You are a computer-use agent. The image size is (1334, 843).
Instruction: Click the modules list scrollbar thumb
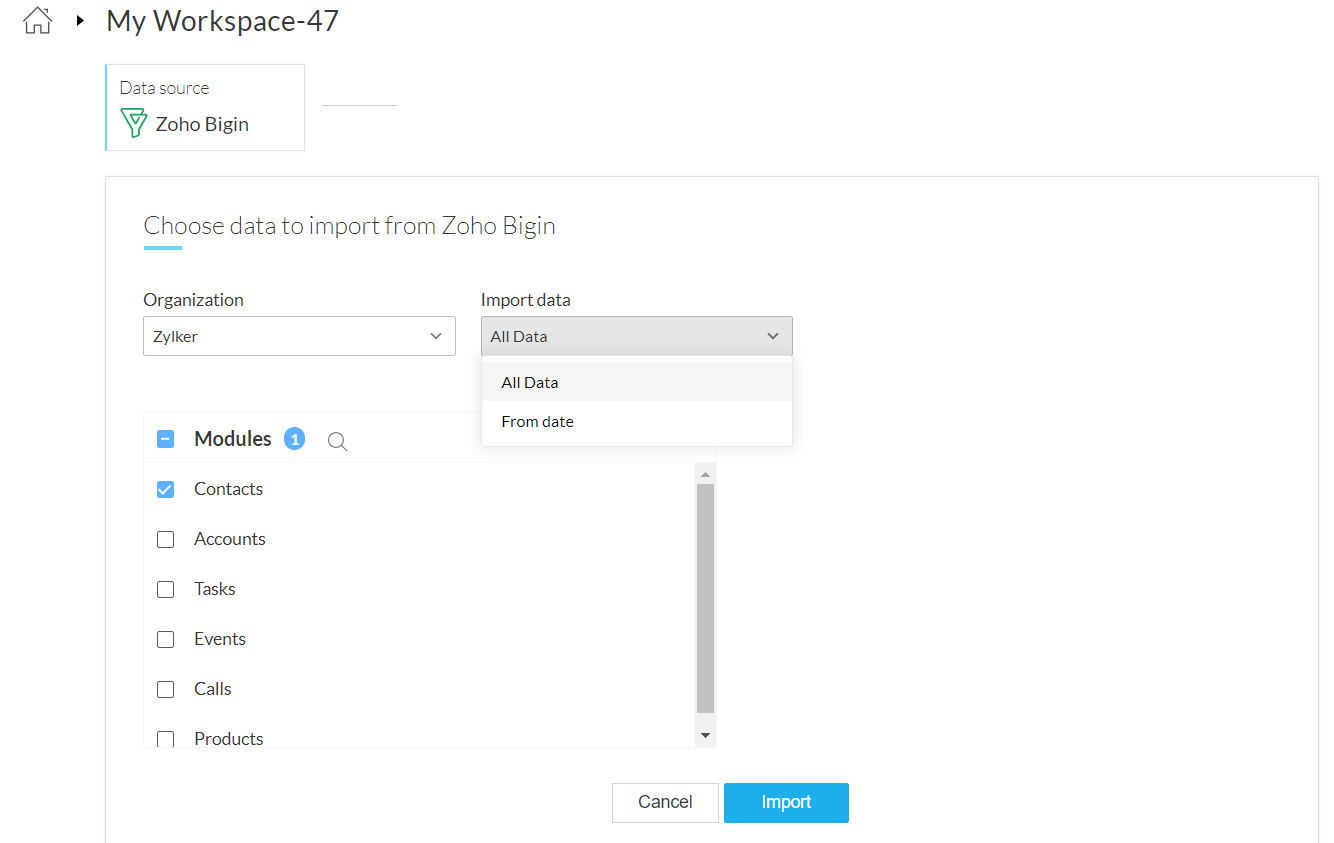[x=705, y=597]
